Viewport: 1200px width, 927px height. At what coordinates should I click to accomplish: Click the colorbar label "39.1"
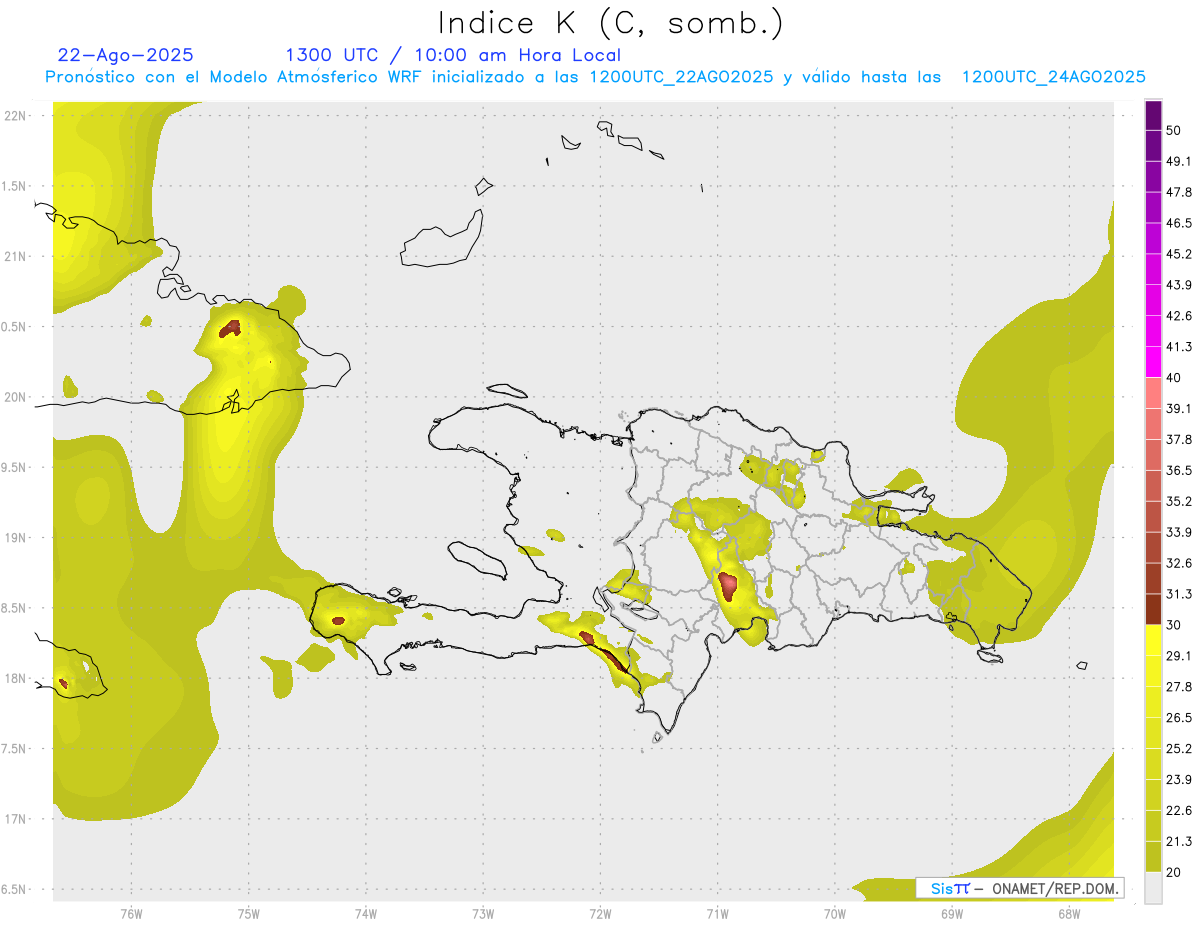click(x=1179, y=408)
